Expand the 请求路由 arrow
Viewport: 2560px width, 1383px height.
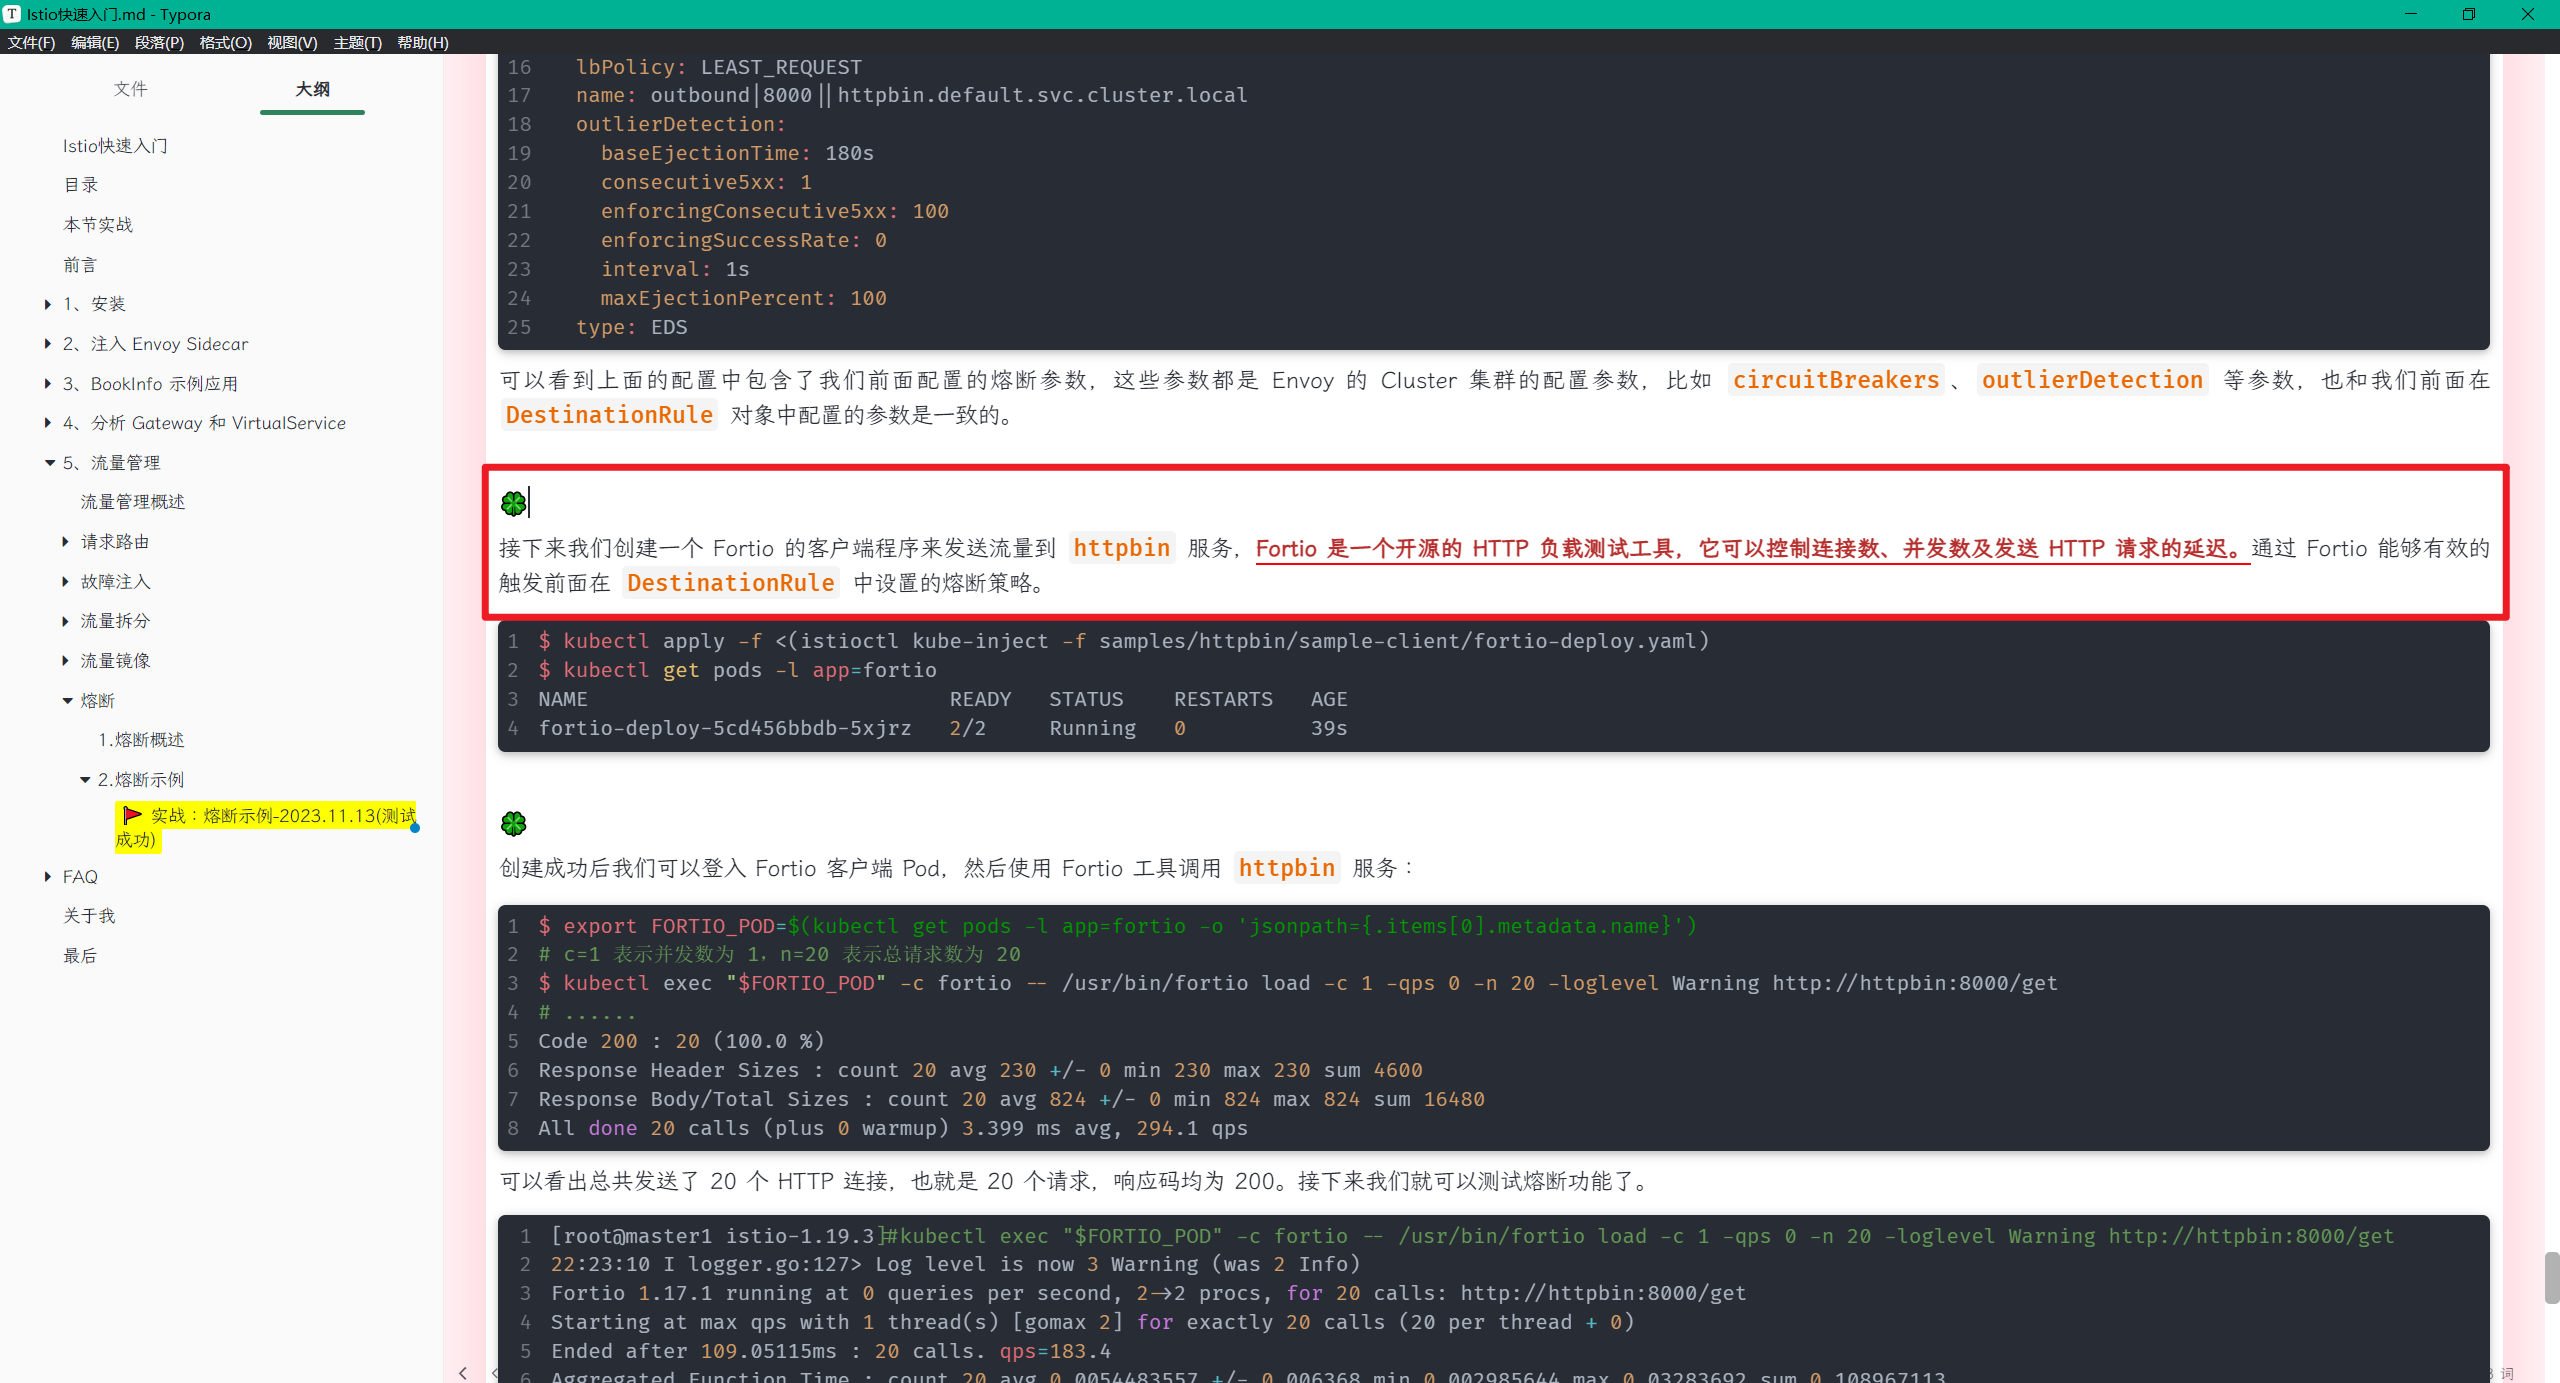(x=66, y=542)
